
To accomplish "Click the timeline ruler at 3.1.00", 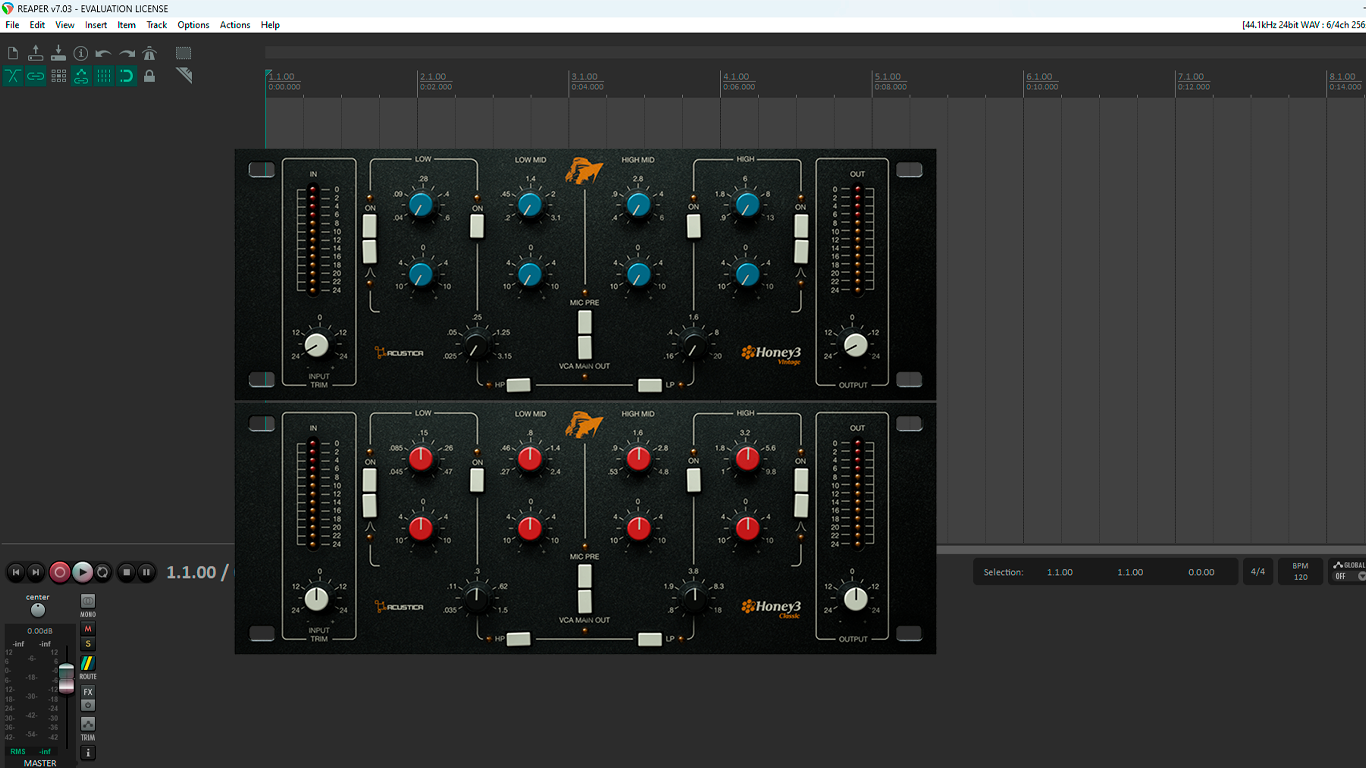I will [x=585, y=77].
